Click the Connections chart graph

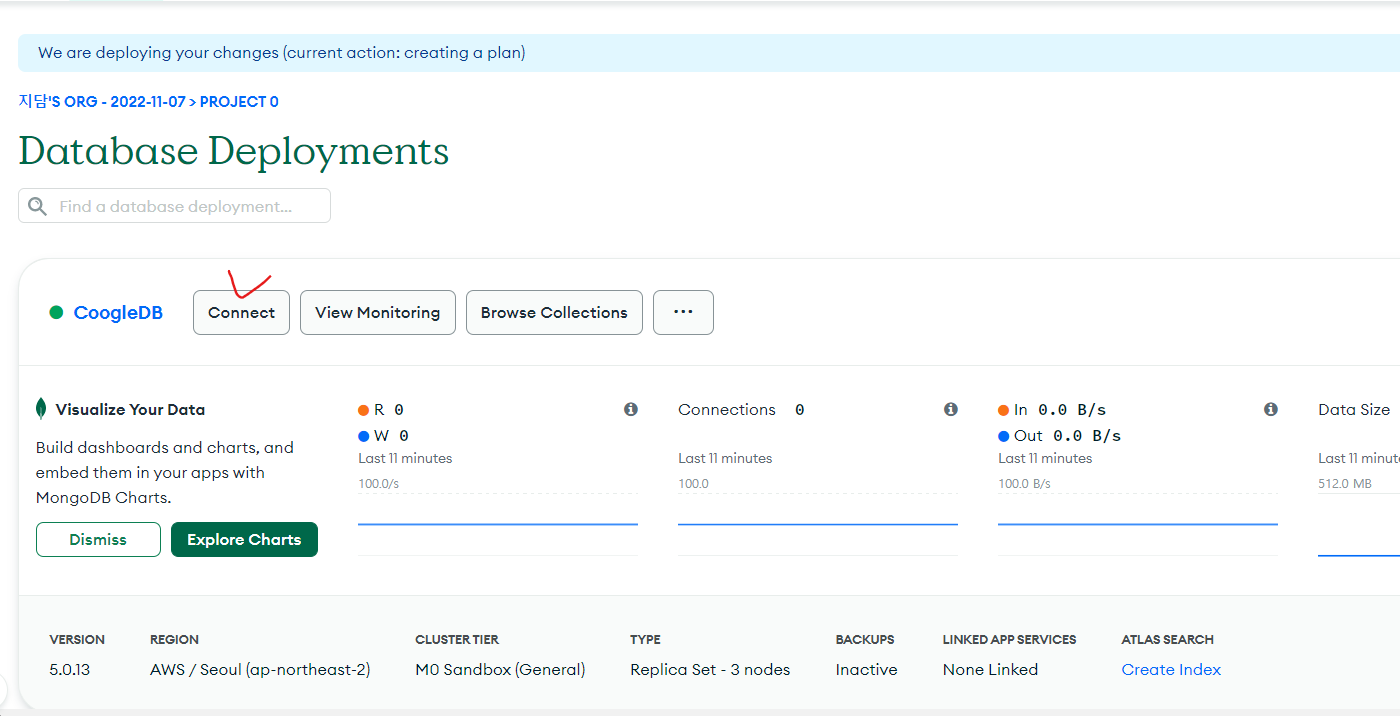pos(818,523)
